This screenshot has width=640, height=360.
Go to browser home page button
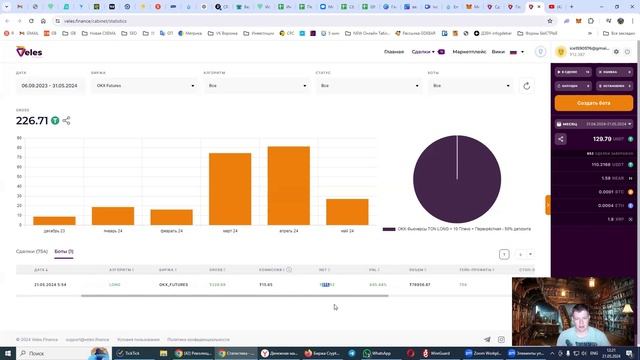pos(43,21)
